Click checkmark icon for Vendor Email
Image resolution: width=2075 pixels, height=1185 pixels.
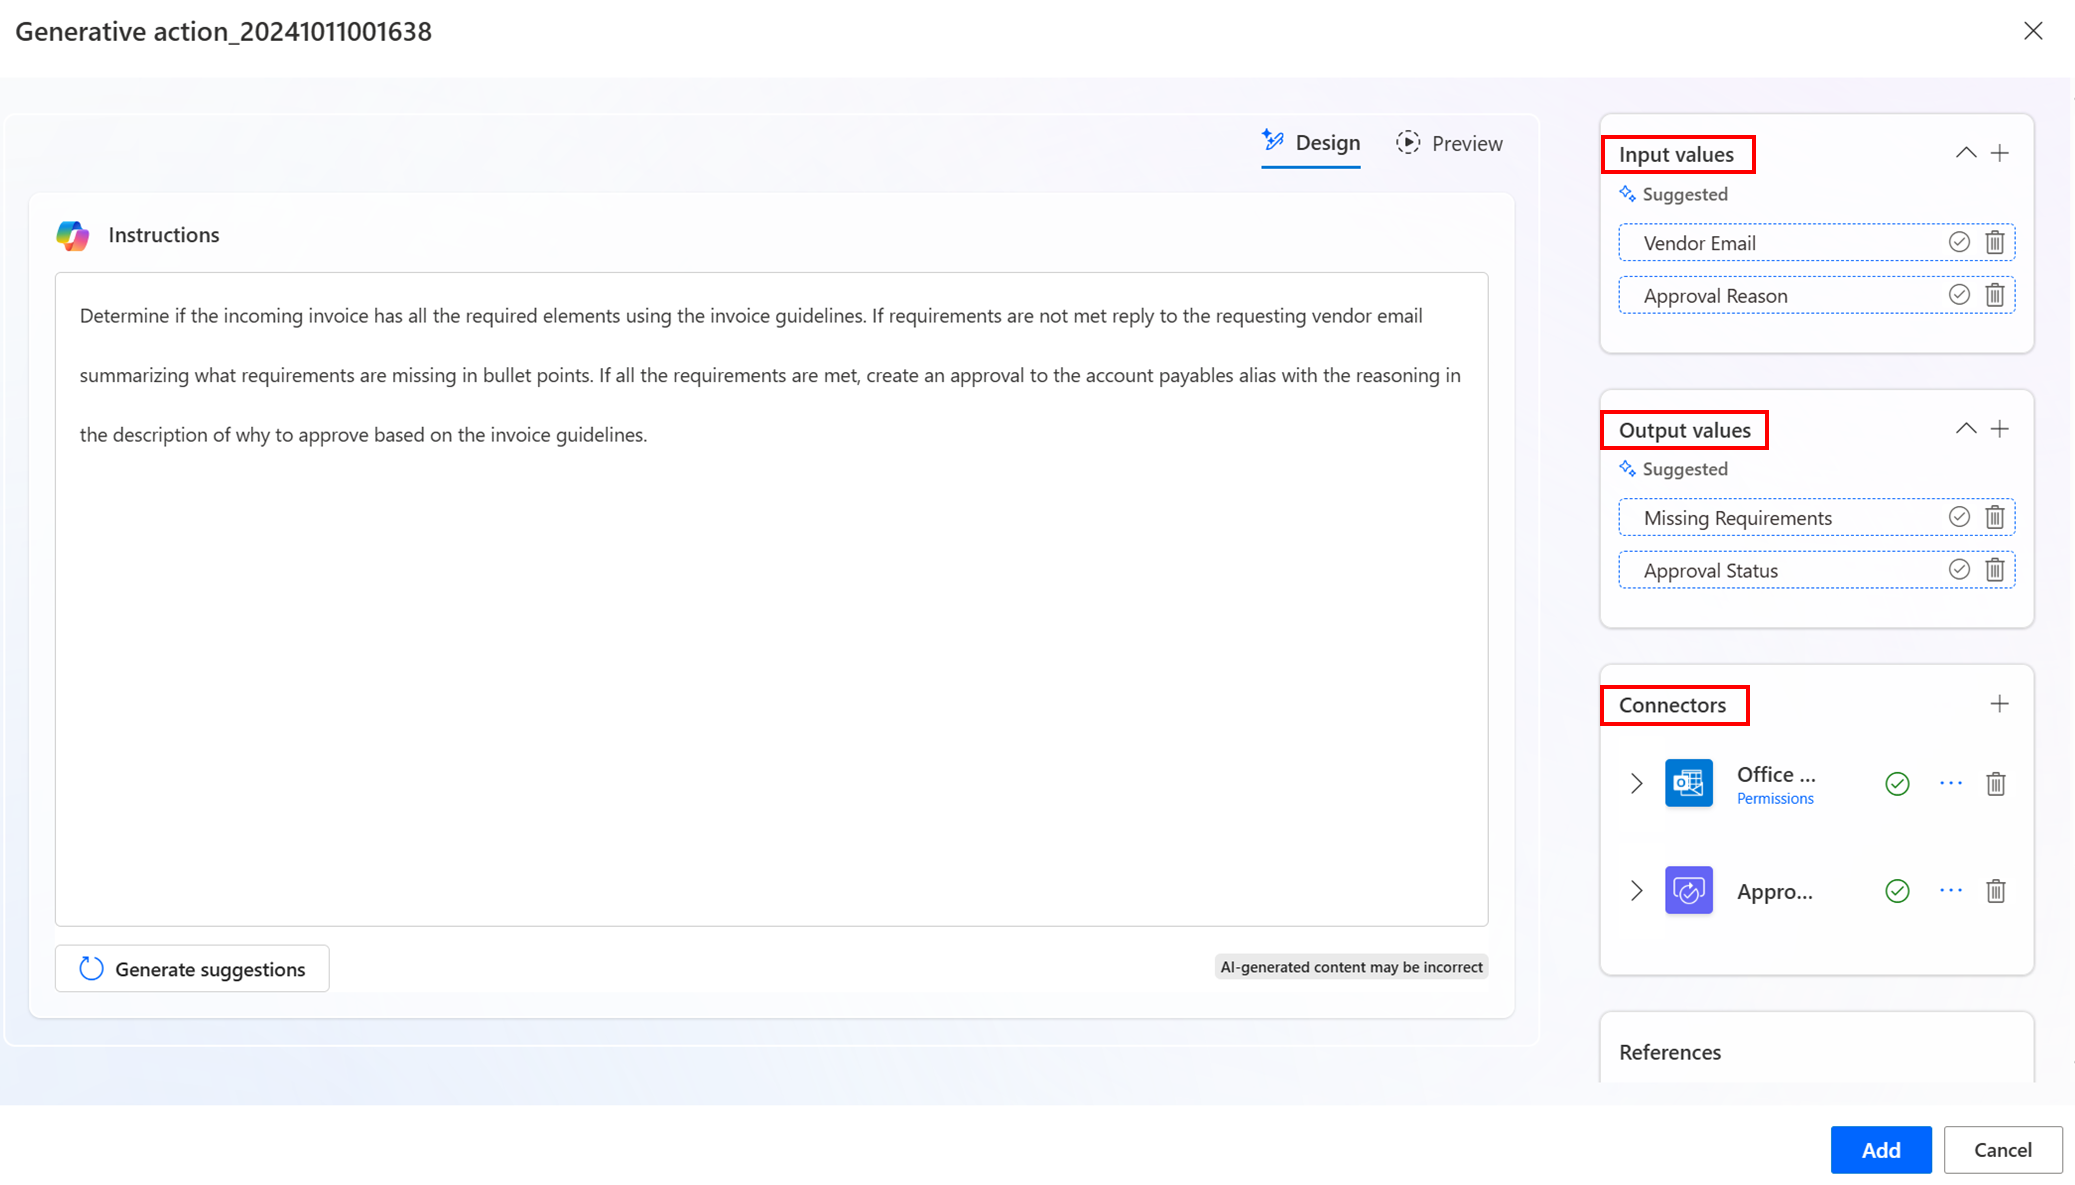(1960, 242)
